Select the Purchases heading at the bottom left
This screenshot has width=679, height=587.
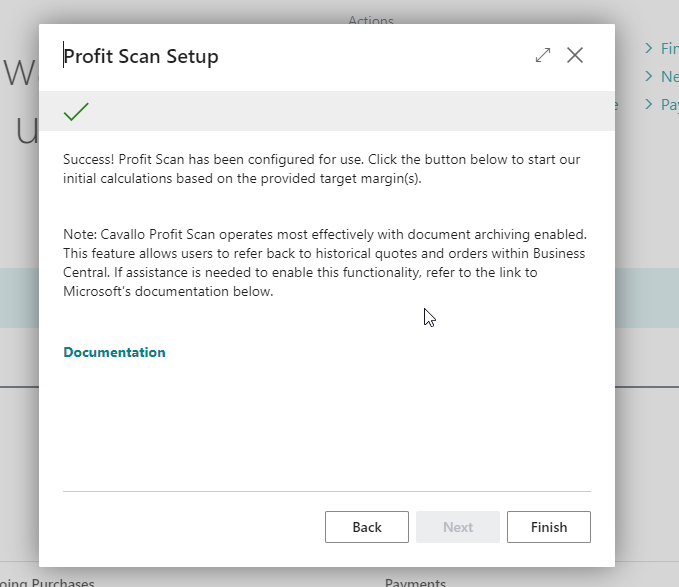coord(60,582)
